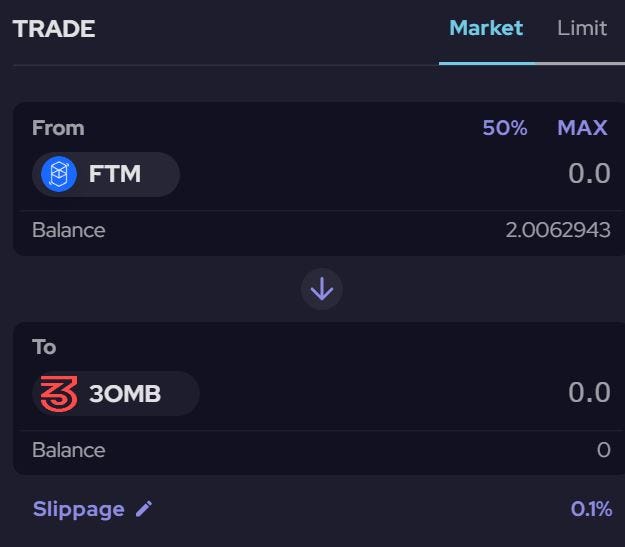Click the Balance label under FTM
The image size is (625, 547).
[69, 230]
